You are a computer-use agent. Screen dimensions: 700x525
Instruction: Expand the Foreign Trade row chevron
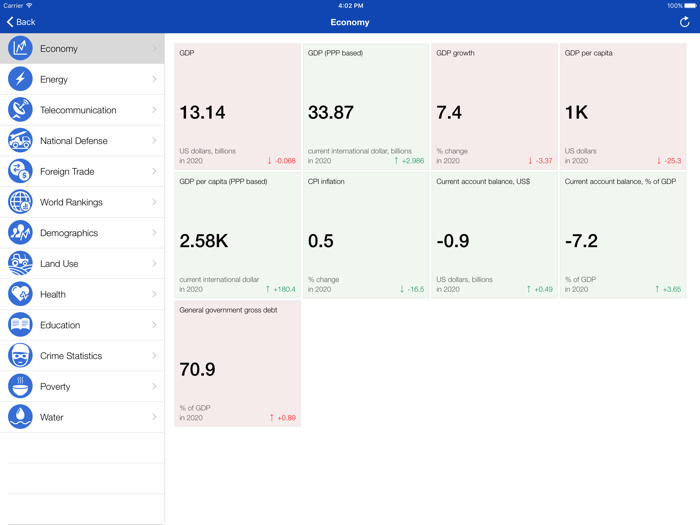(x=154, y=171)
